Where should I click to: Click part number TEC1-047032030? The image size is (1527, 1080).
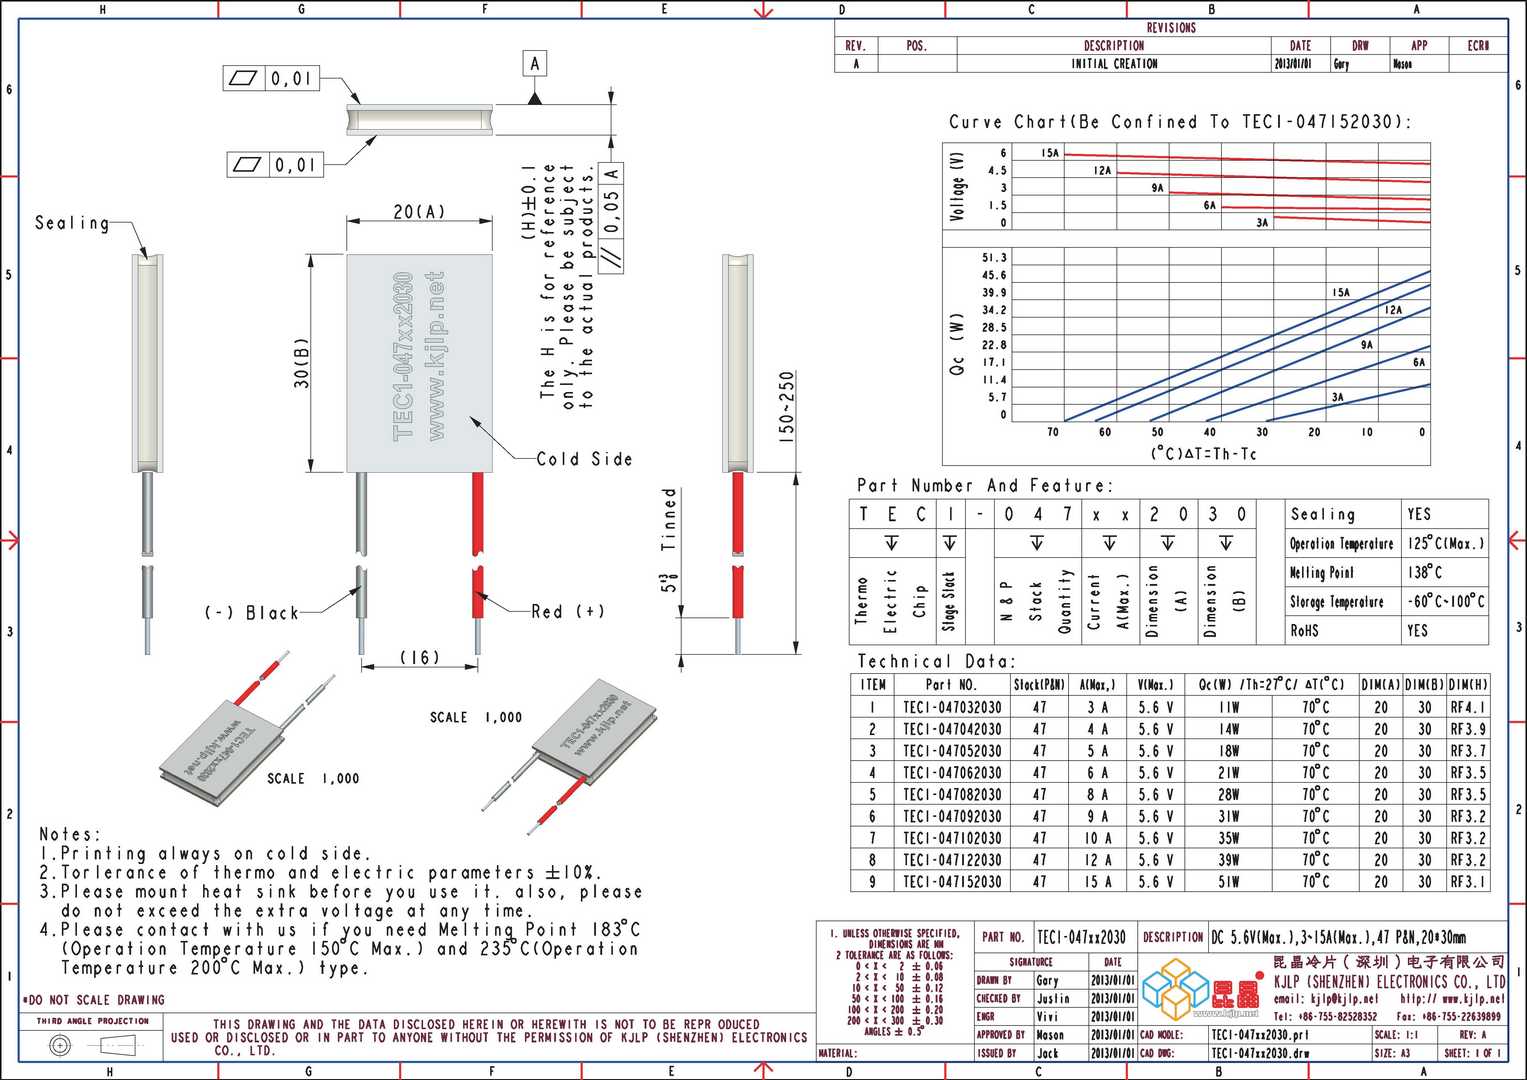pos(952,707)
